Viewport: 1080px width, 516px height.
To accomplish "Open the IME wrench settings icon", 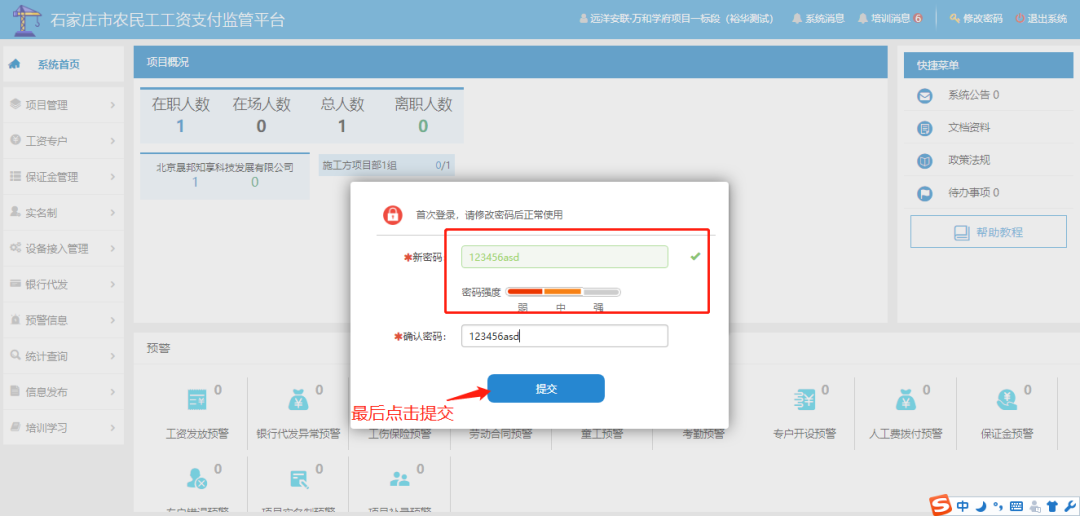I will pyautogui.click(x=1070, y=506).
